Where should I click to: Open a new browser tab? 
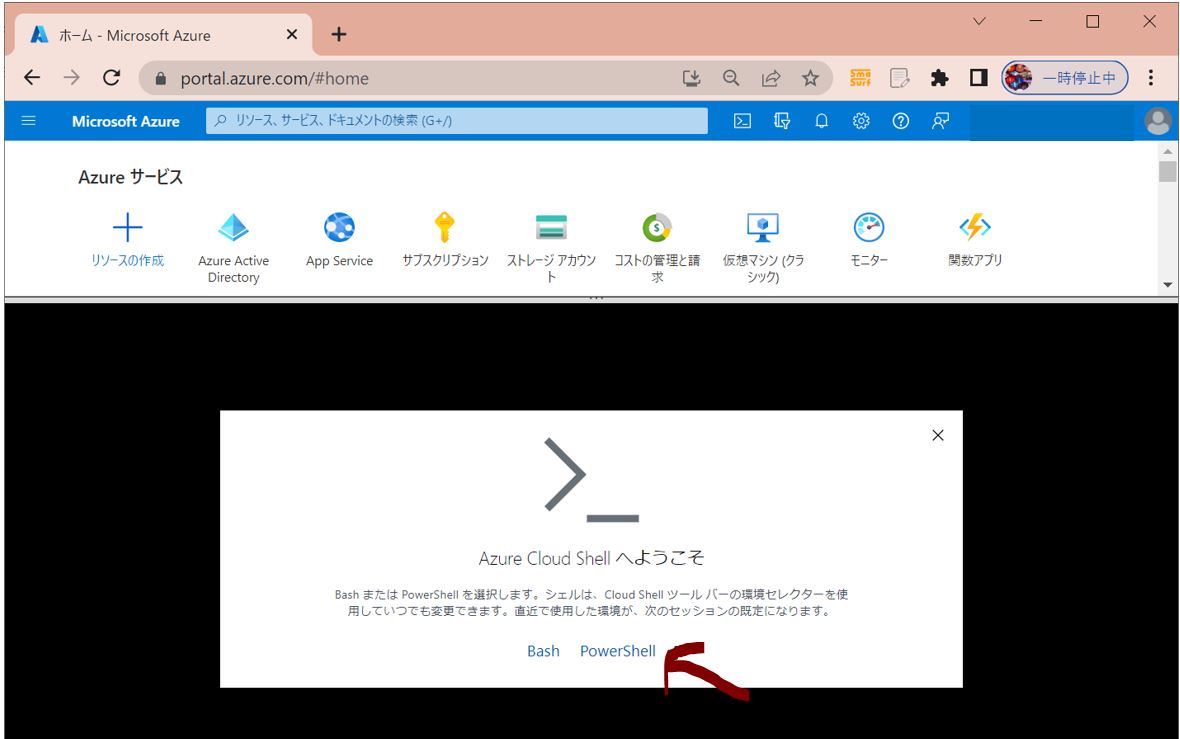(x=339, y=35)
